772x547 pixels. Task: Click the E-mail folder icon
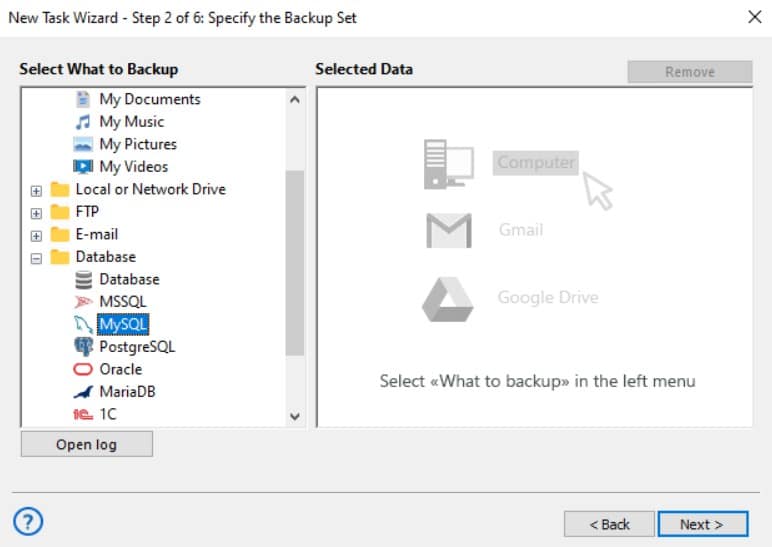[x=60, y=234]
